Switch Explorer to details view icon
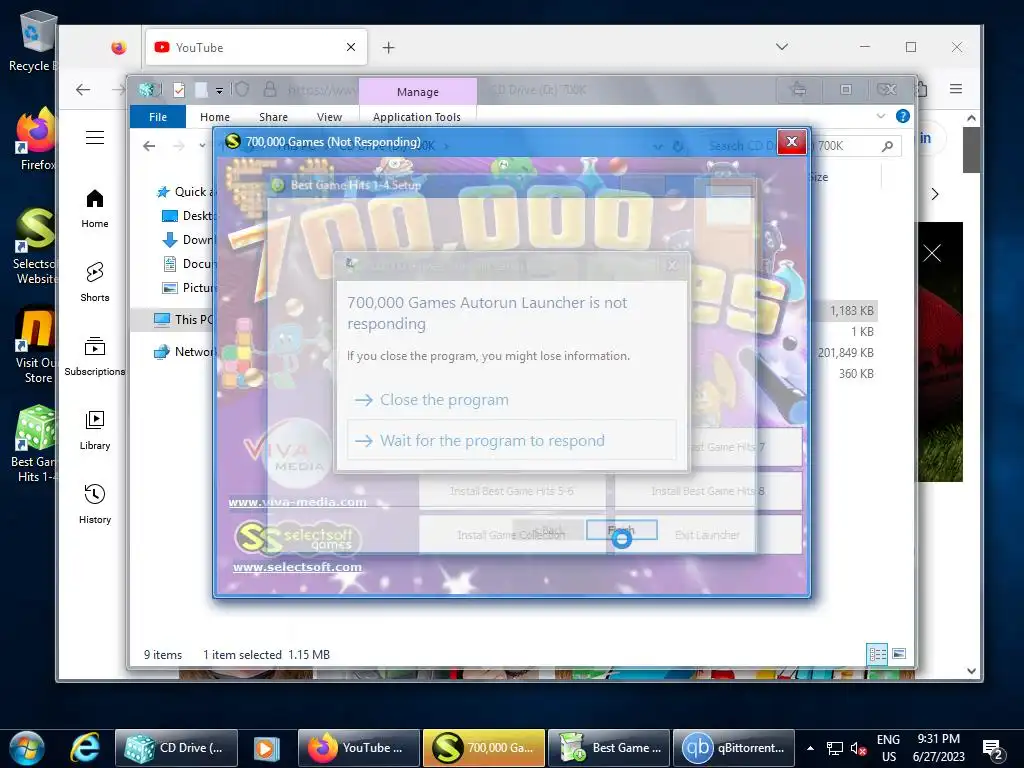The image size is (1024, 768). pos(877,654)
